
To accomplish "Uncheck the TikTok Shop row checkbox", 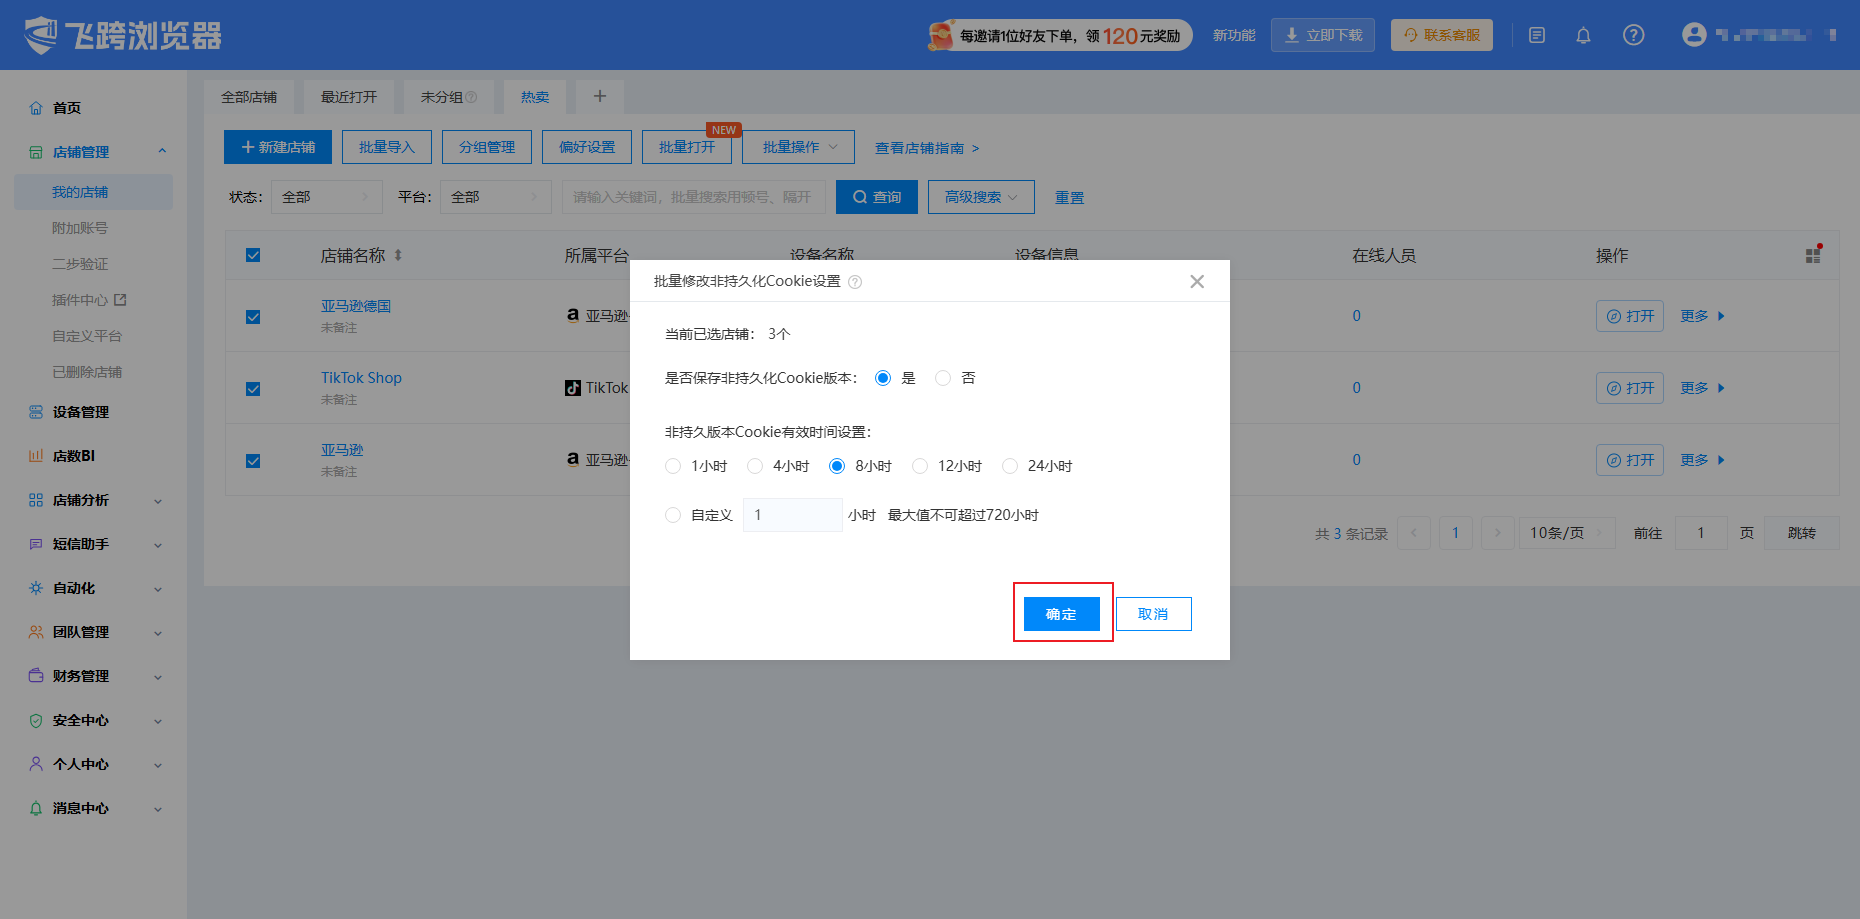I will 253,389.
